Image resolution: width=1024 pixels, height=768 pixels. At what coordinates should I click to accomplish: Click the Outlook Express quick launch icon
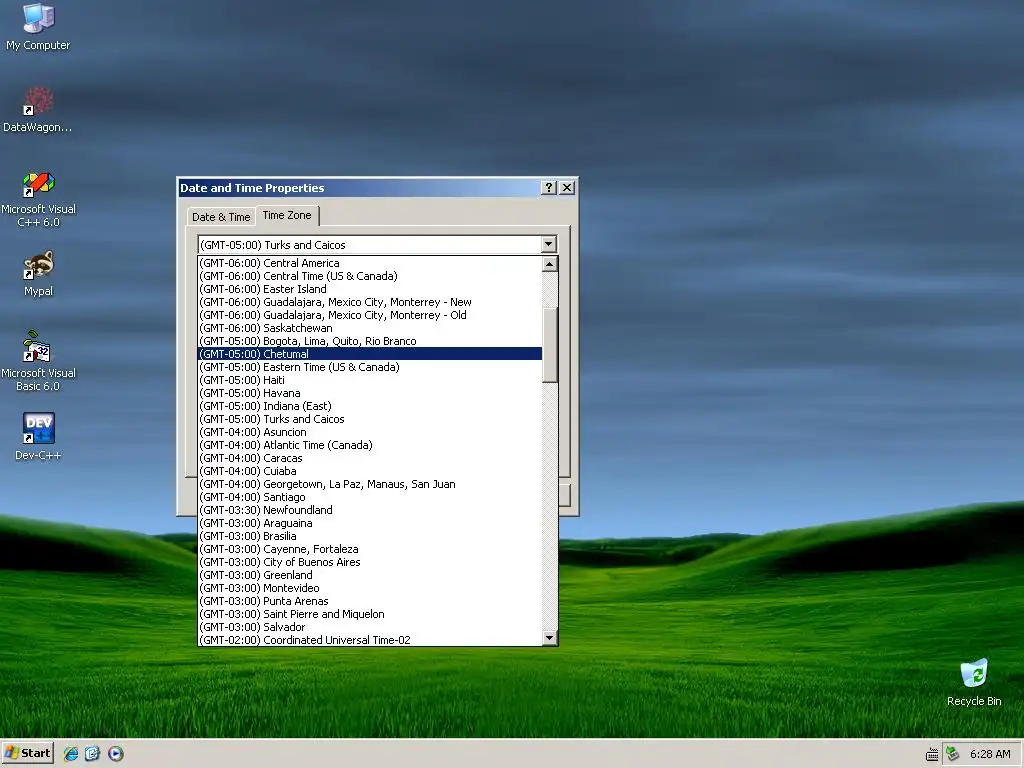(x=93, y=754)
